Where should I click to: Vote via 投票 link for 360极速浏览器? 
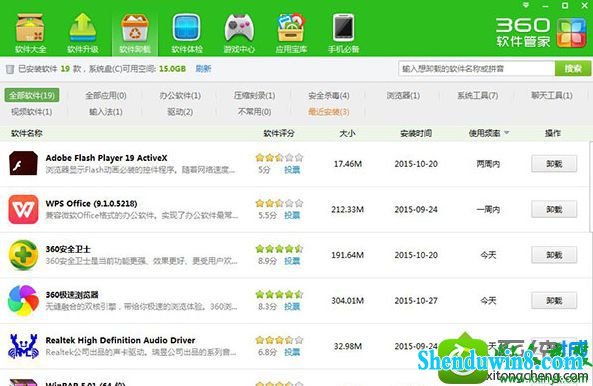pyautogui.click(x=292, y=307)
